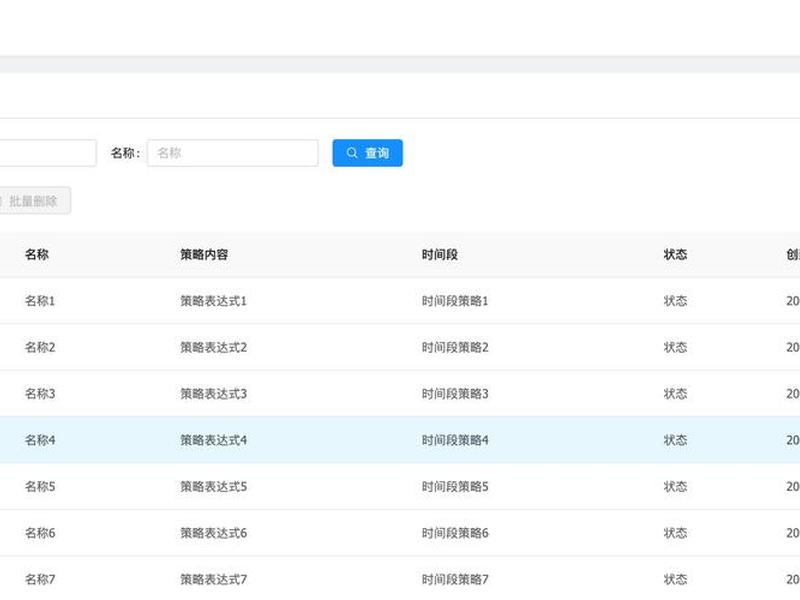
Task: Click 策略表达式1 cell
Action: (x=213, y=301)
